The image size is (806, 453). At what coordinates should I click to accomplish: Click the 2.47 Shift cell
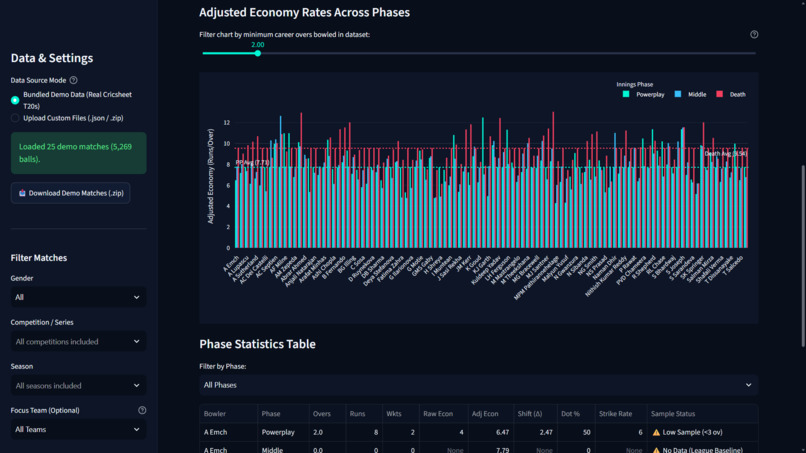click(535, 432)
